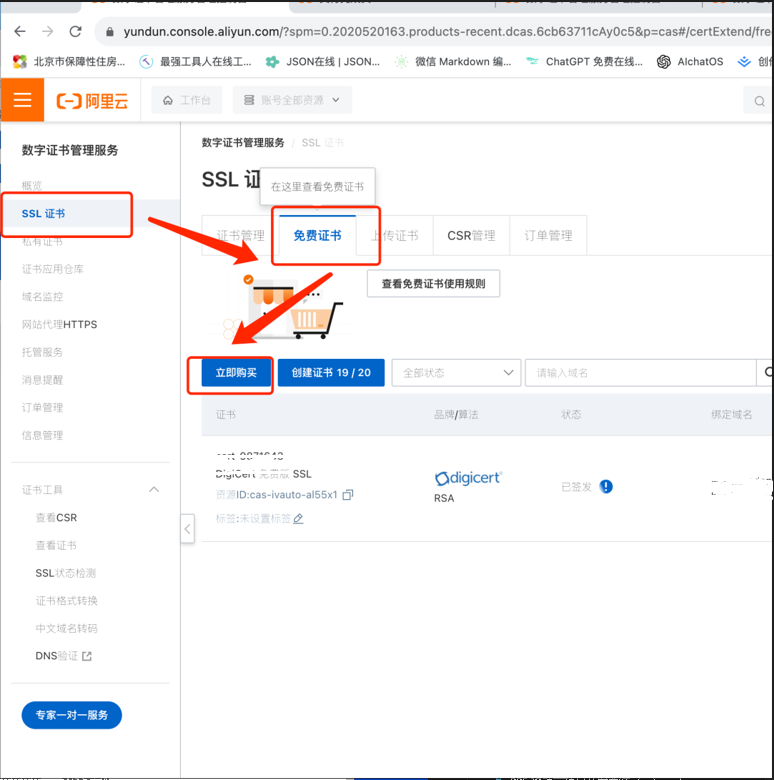Click the 绑定域名 column header
Viewport: 774px width, 780px height.
pyautogui.click(x=731, y=414)
